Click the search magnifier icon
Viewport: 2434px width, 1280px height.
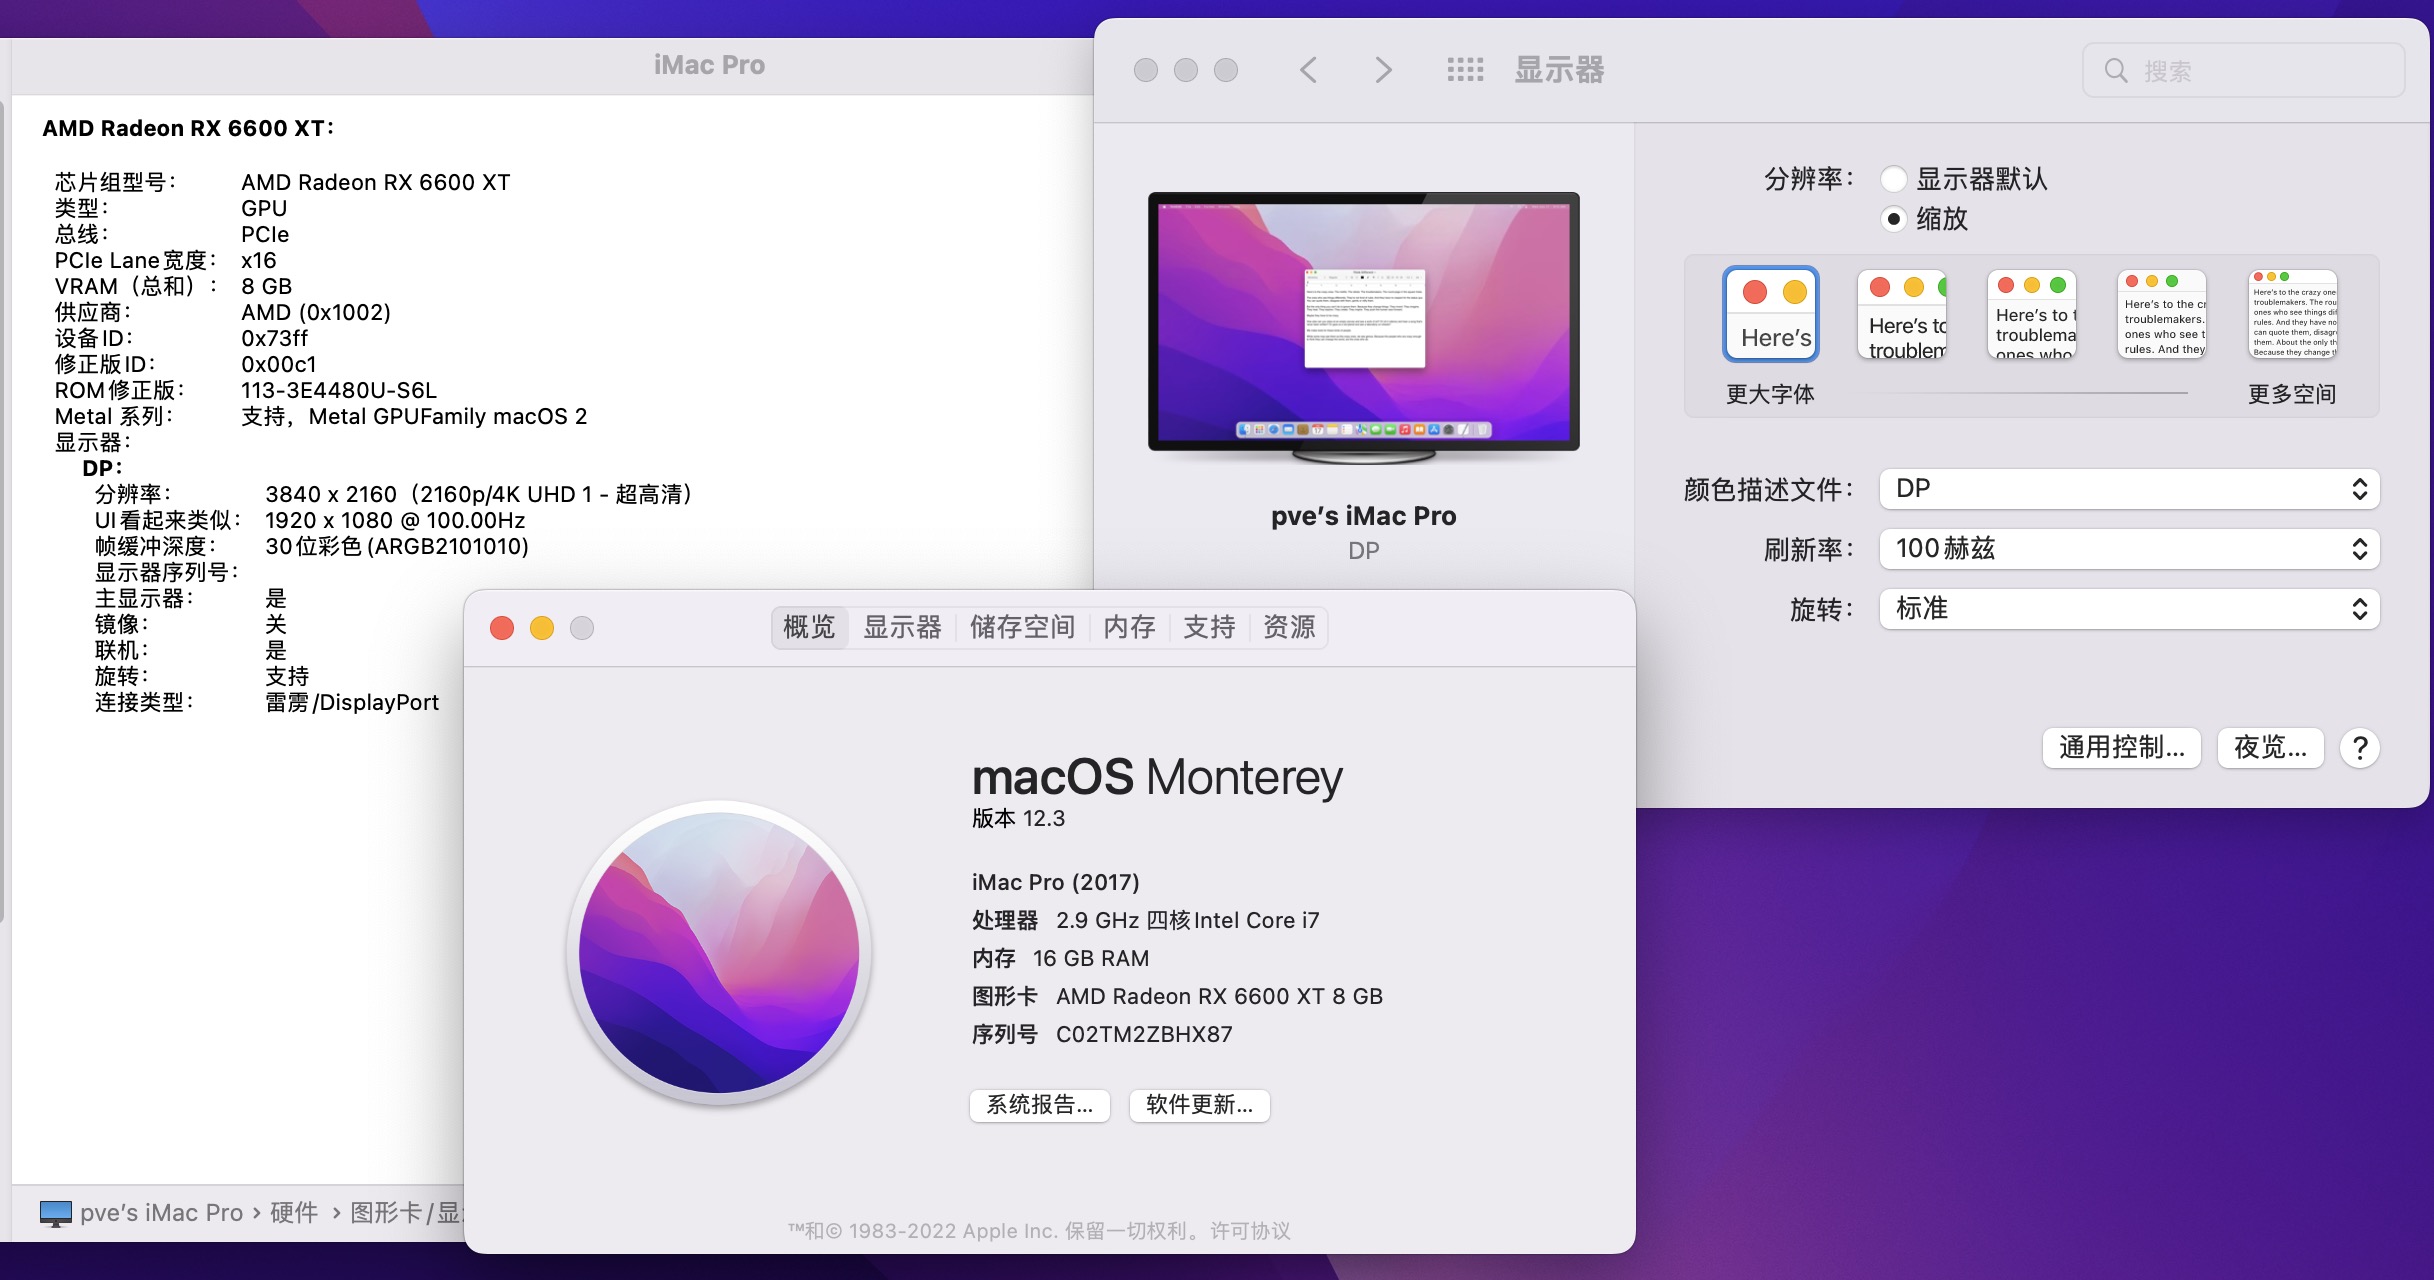[2116, 71]
